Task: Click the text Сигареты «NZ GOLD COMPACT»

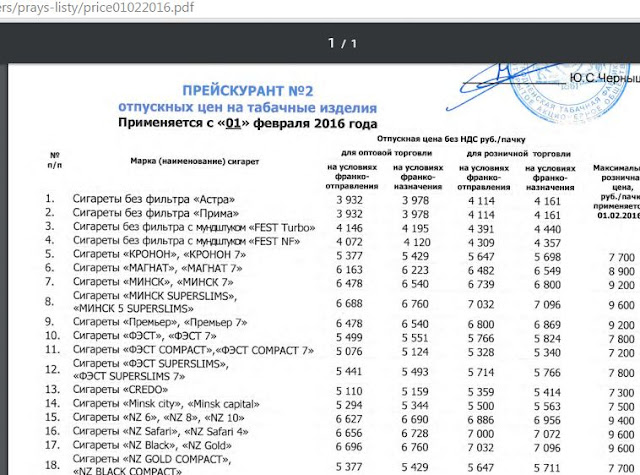Action: (152, 459)
